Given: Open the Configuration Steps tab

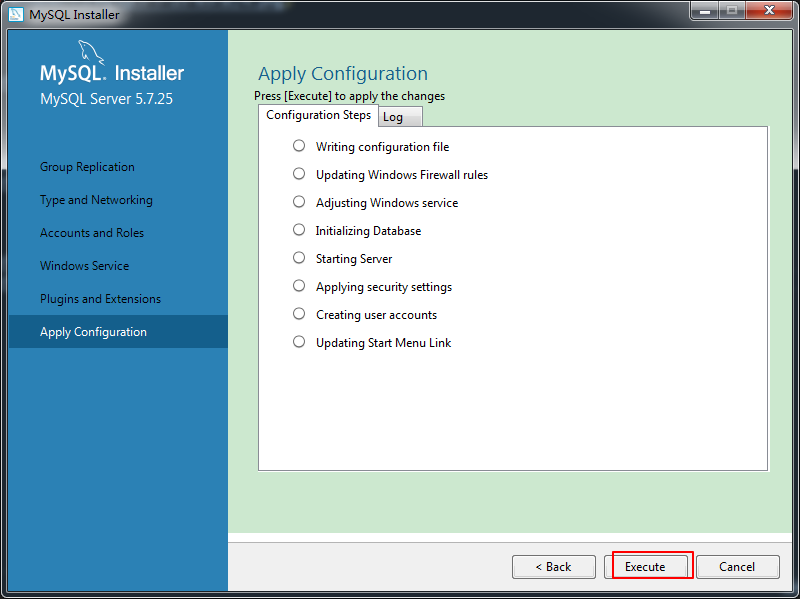Looking at the screenshot, I should pos(318,116).
